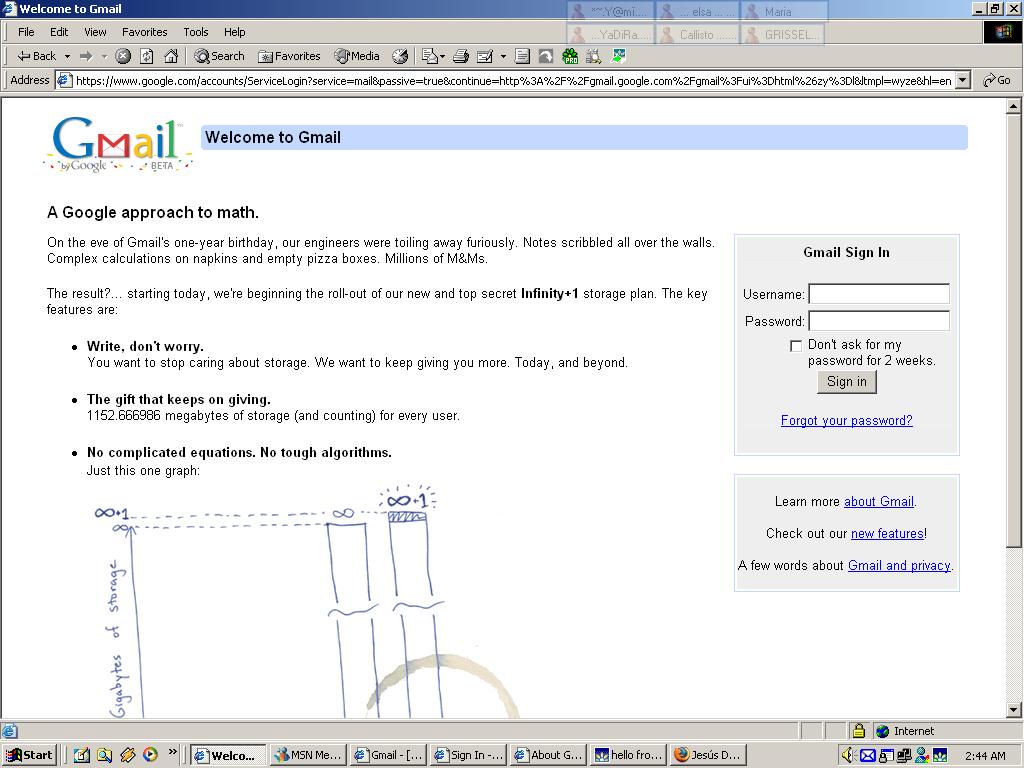
Task: Click the mail envelope system tray icon
Action: pos(867,756)
